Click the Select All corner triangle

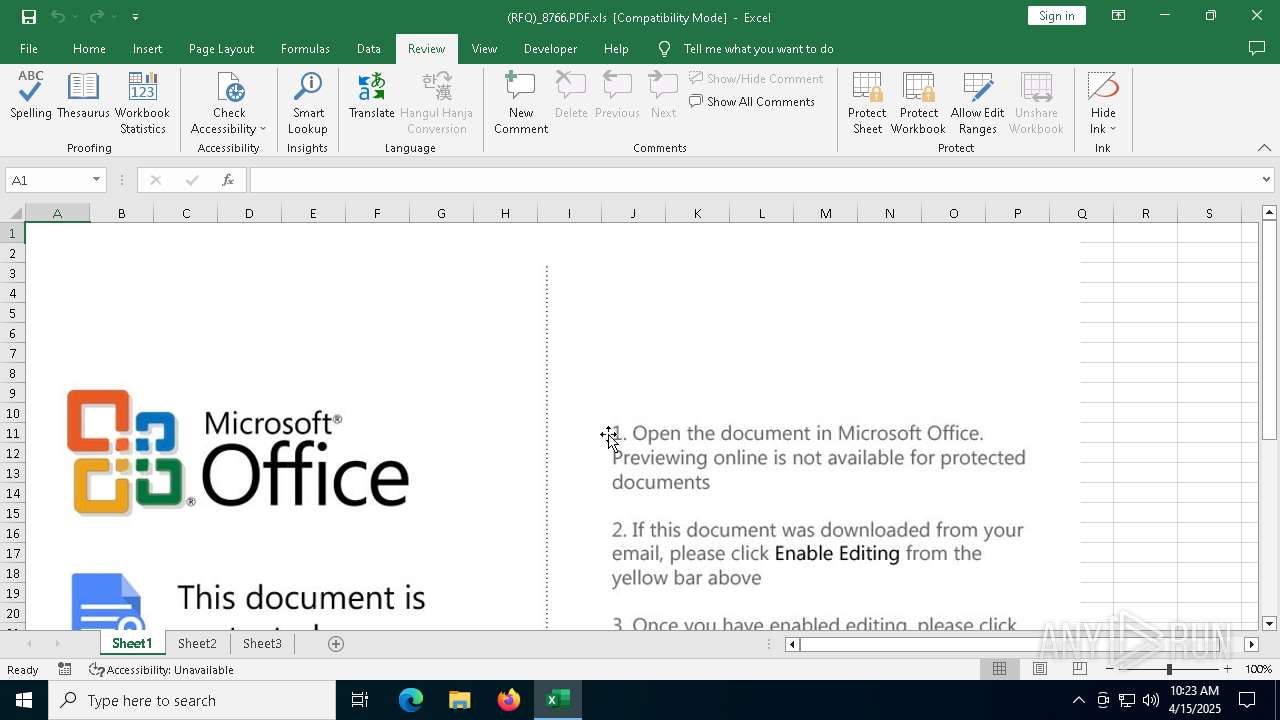14,213
